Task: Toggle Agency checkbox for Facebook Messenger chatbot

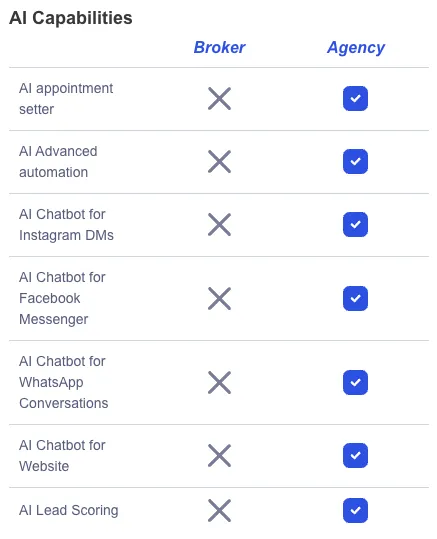Action: (355, 298)
